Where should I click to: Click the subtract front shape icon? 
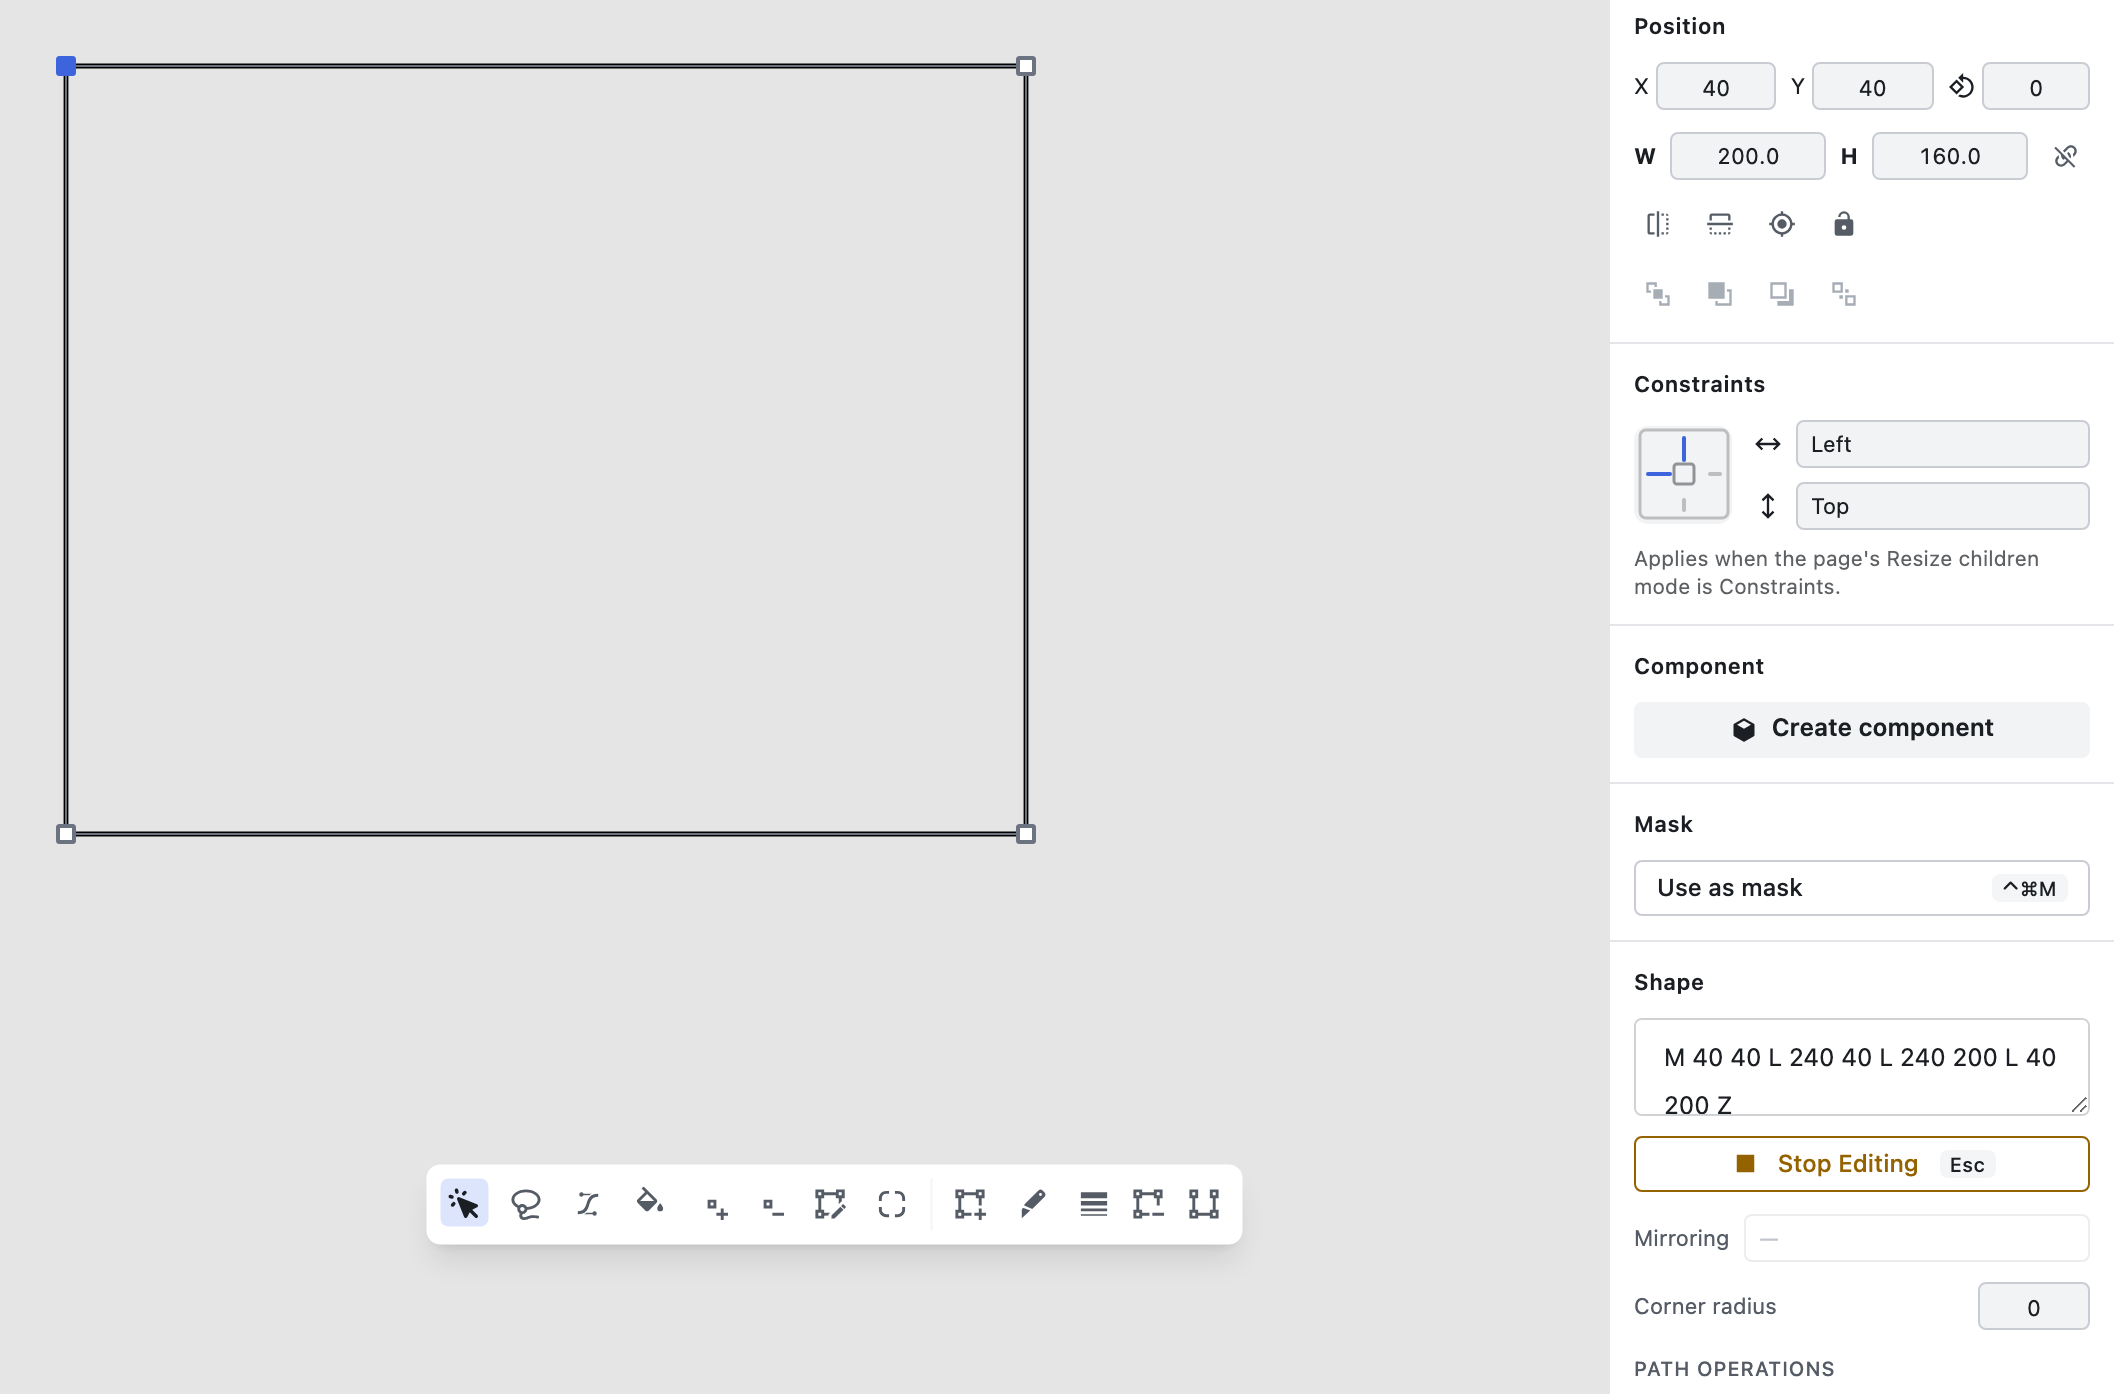click(1720, 294)
